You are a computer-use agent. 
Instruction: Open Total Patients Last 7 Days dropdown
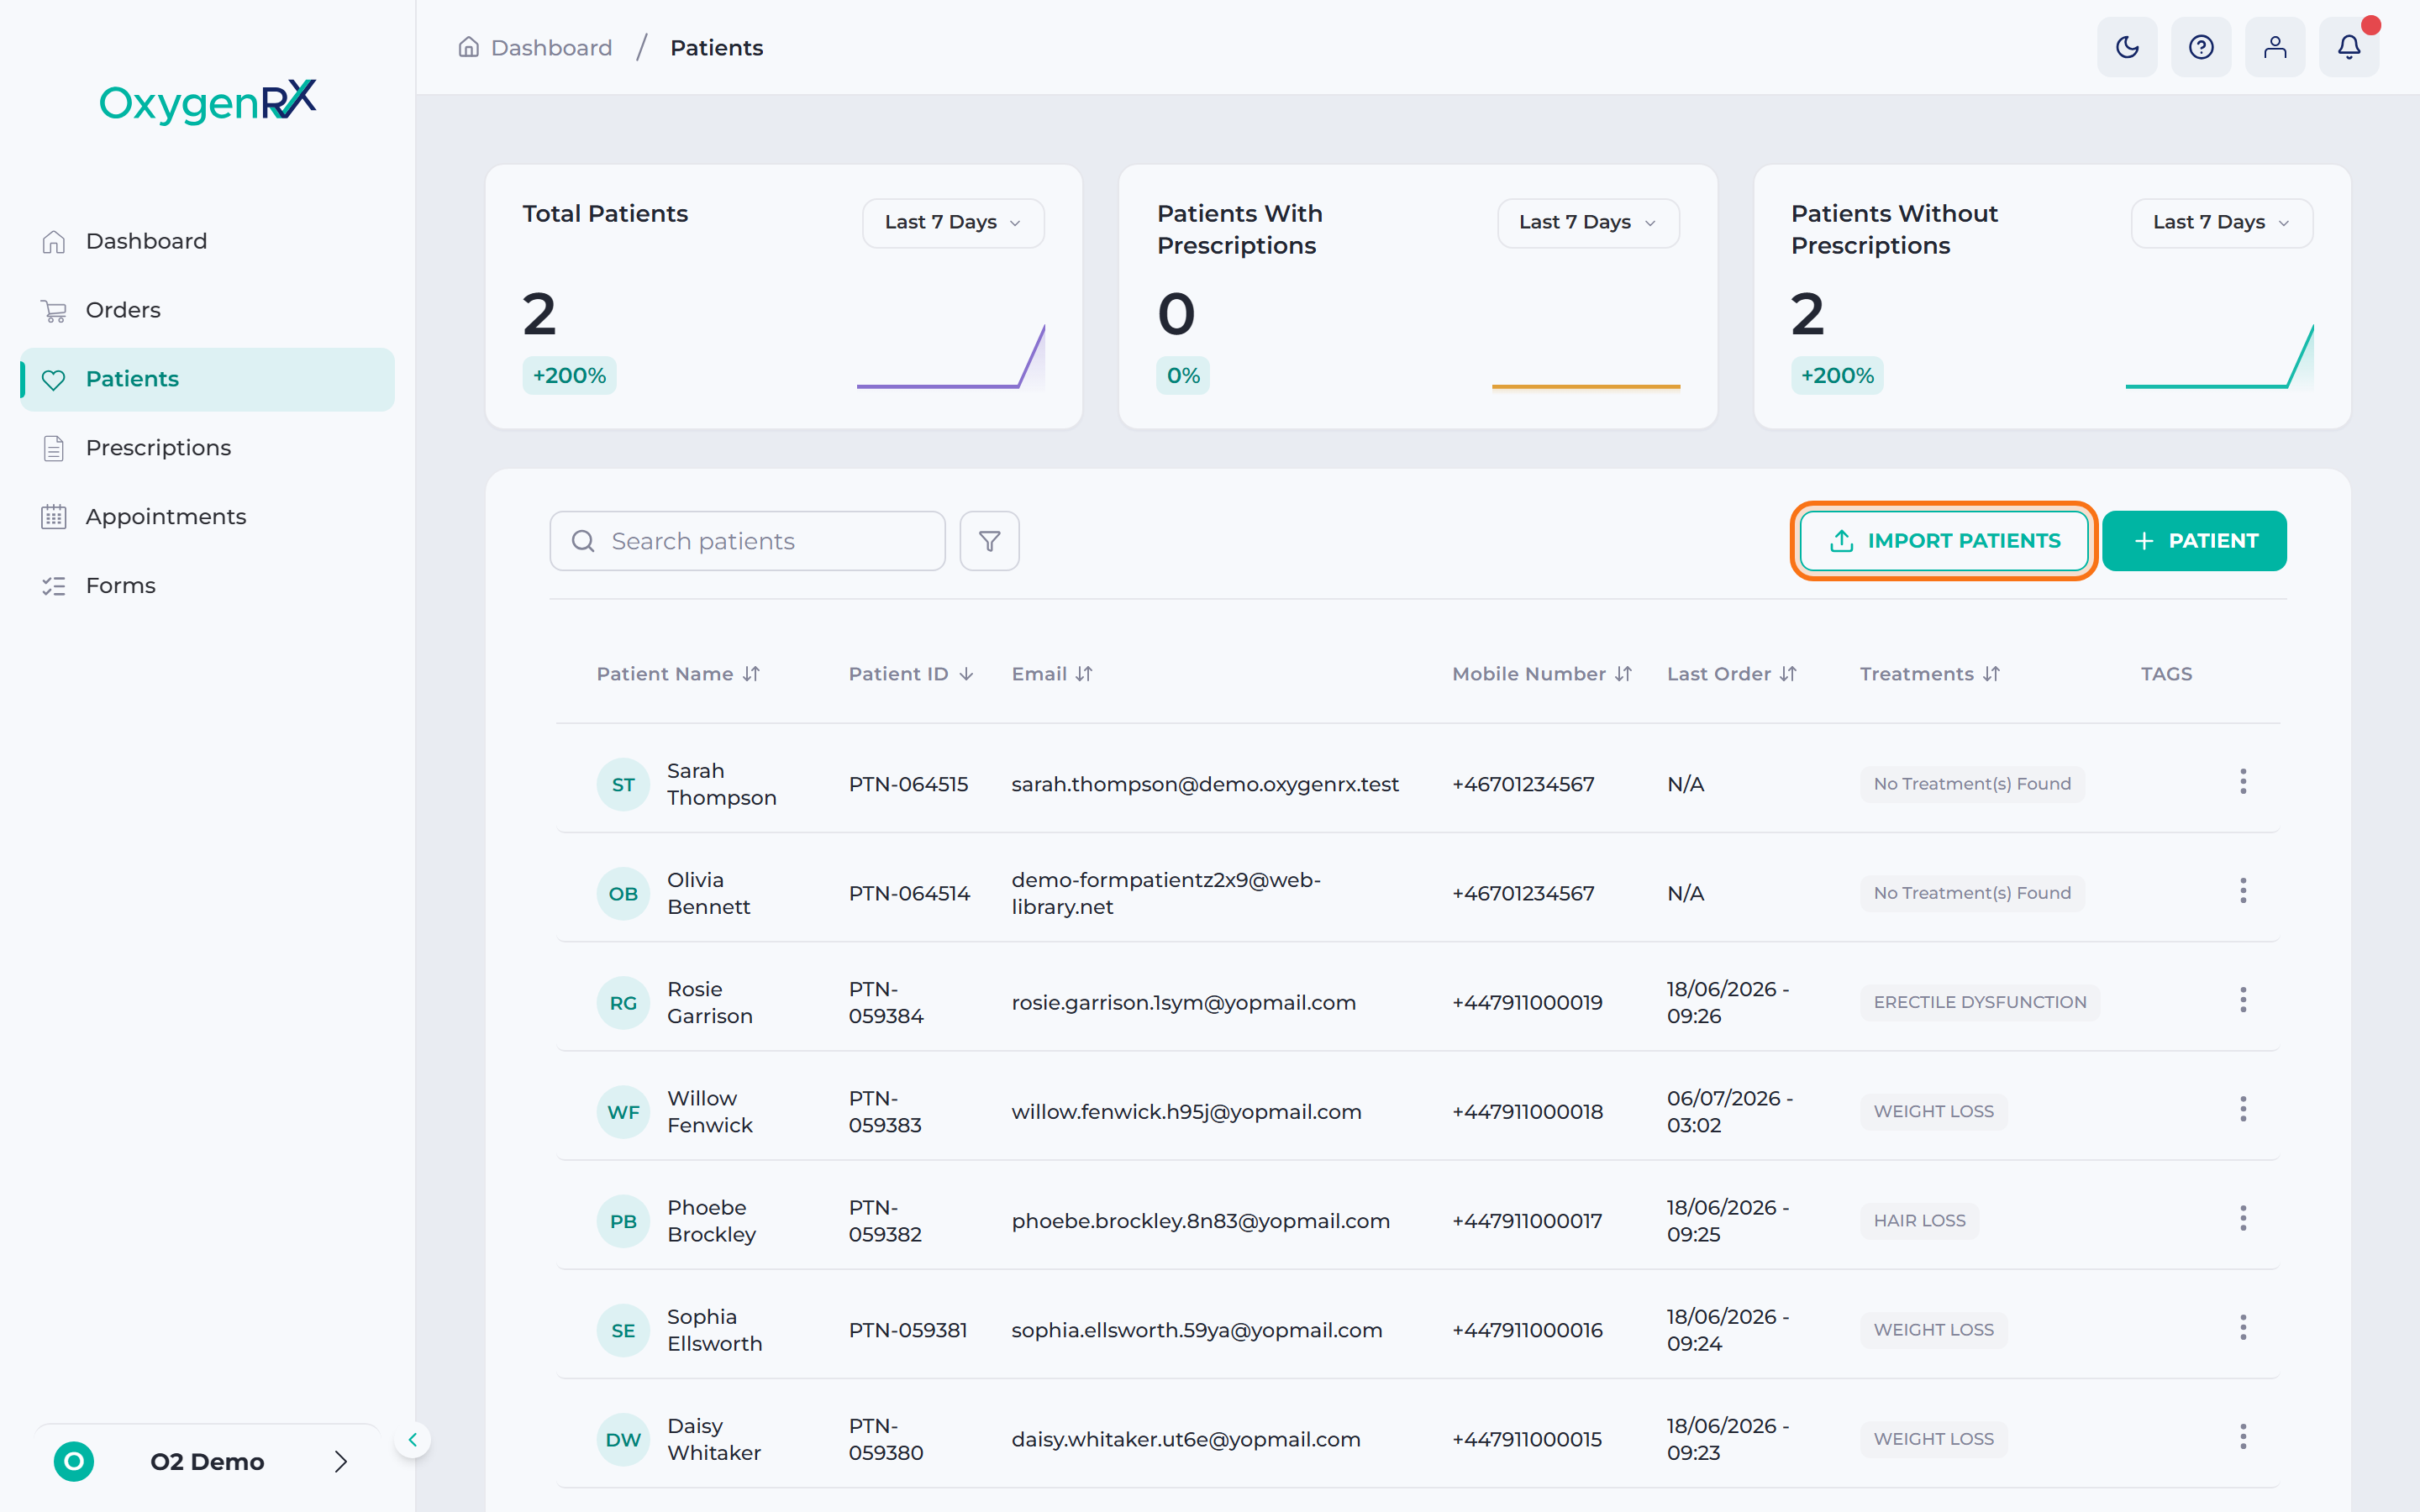point(953,222)
